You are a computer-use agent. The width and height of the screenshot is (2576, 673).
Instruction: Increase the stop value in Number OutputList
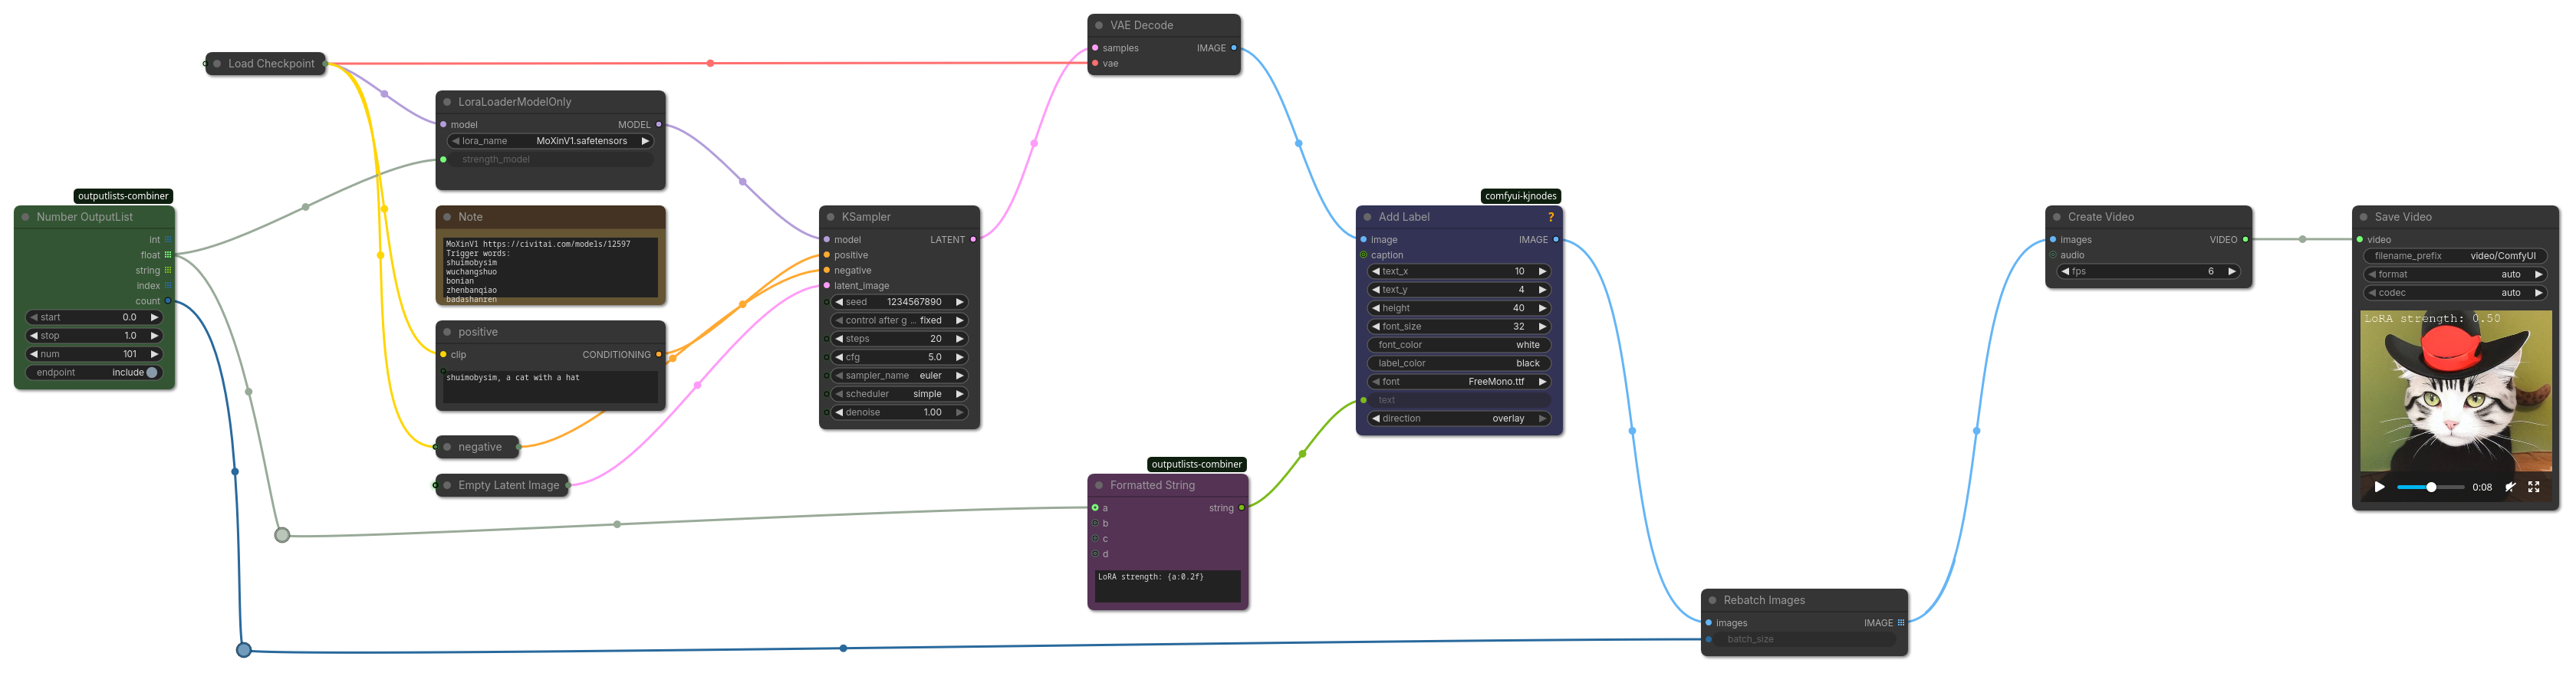153,336
